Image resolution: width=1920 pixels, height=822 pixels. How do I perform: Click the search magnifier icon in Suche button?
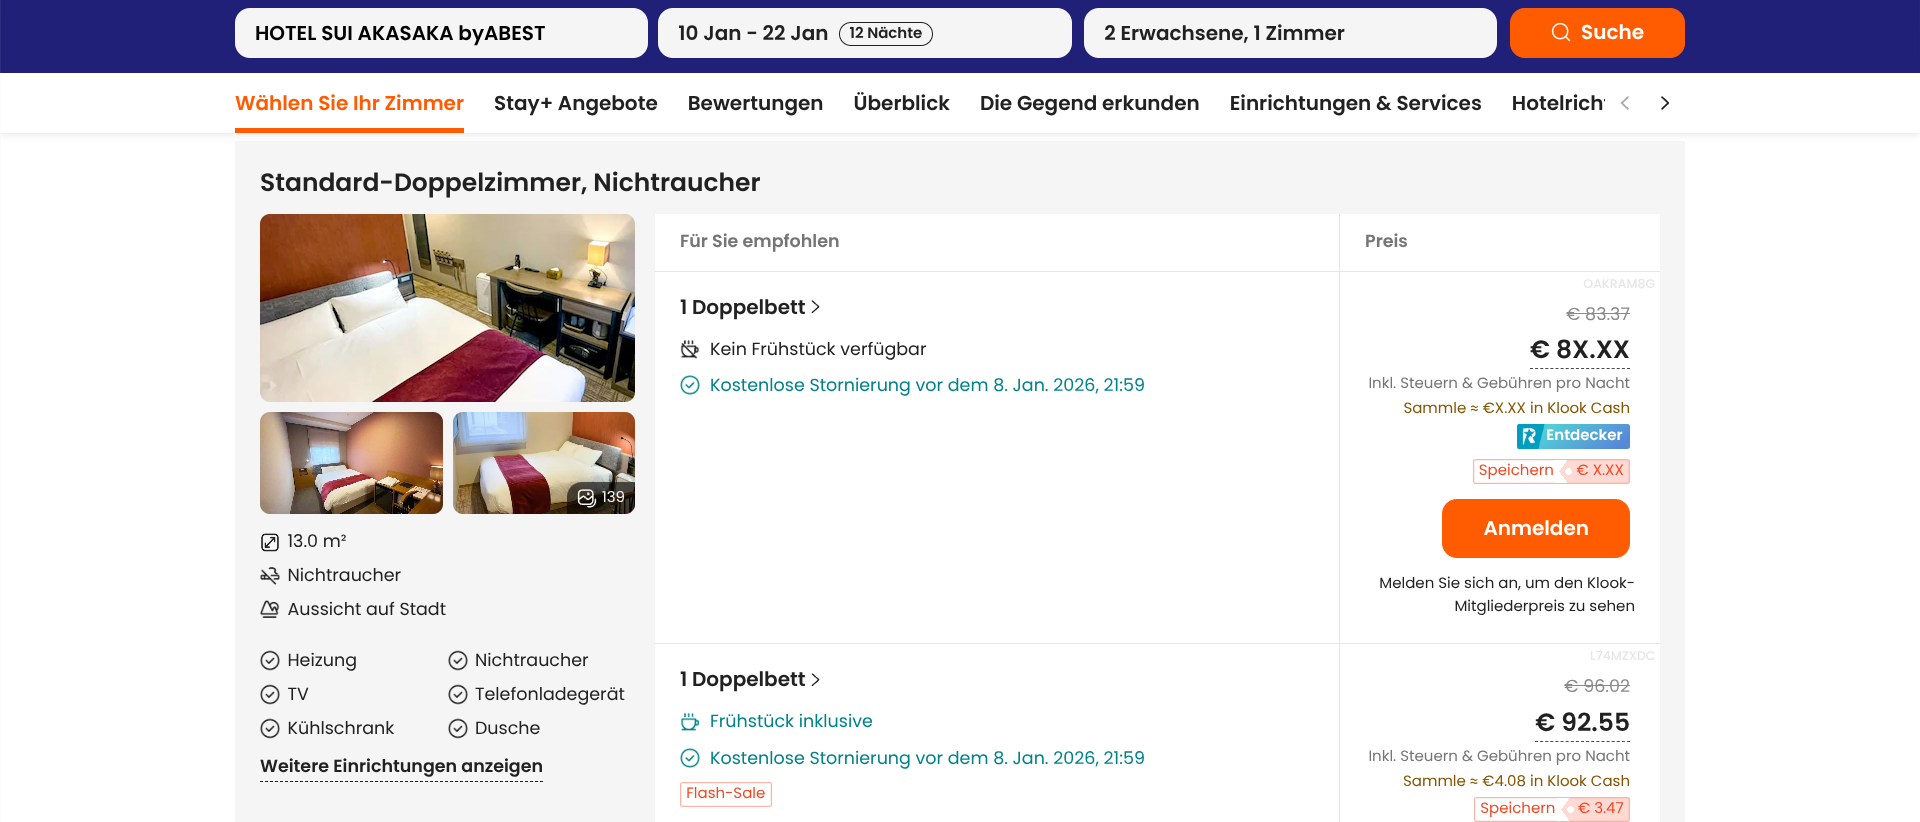click(x=1560, y=33)
